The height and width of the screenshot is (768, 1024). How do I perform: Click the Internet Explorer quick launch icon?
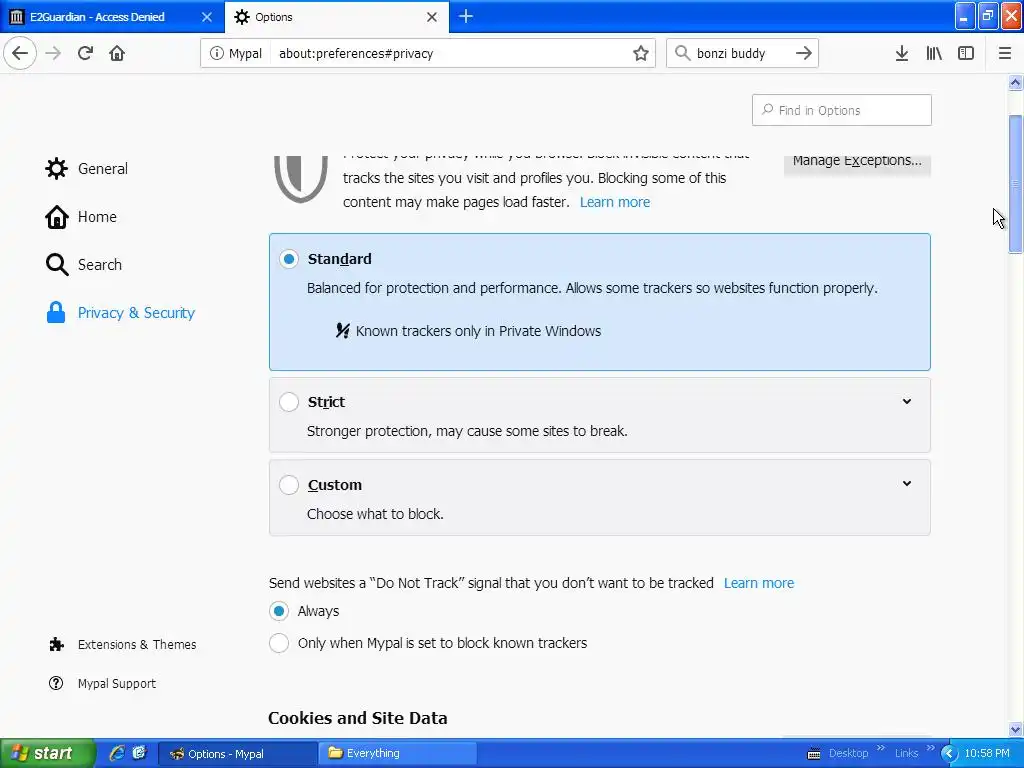(x=117, y=753)
